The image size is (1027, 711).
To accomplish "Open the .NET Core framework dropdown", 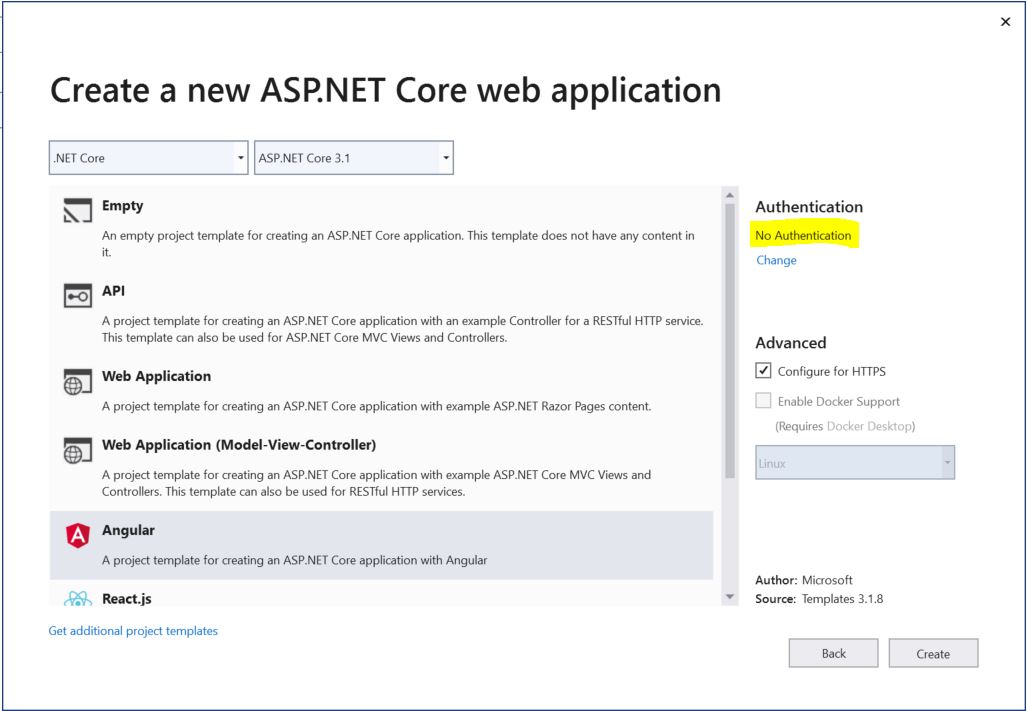I will 149,158.
